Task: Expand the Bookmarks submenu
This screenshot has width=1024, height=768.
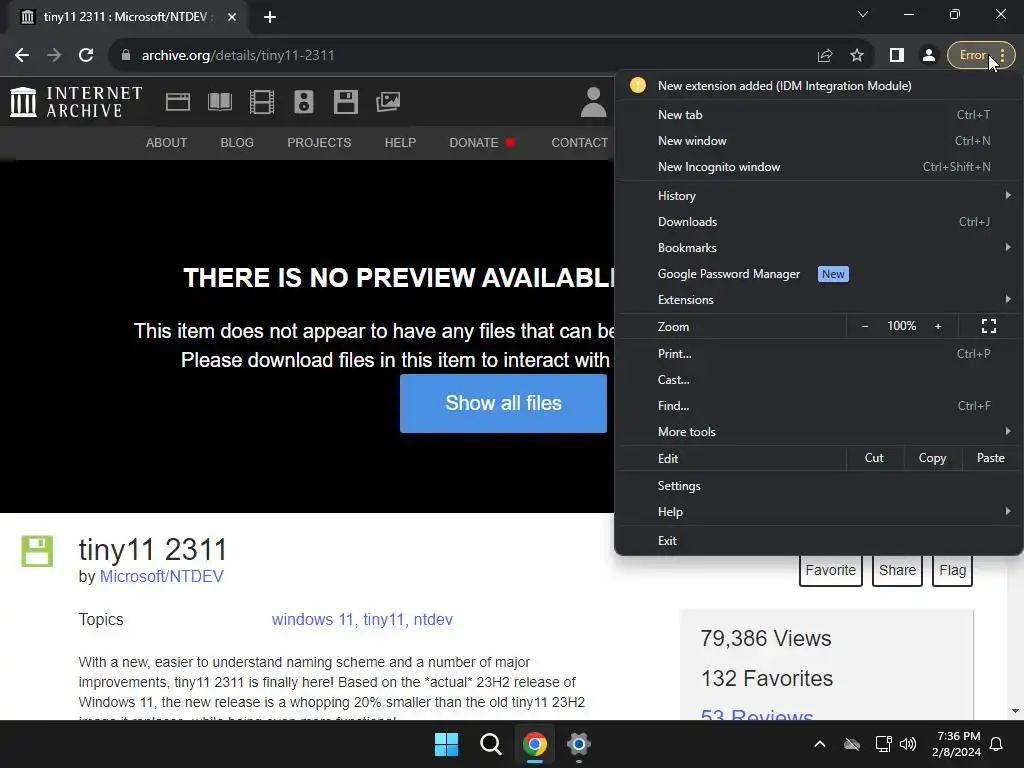Action: [x=820, y=248]
